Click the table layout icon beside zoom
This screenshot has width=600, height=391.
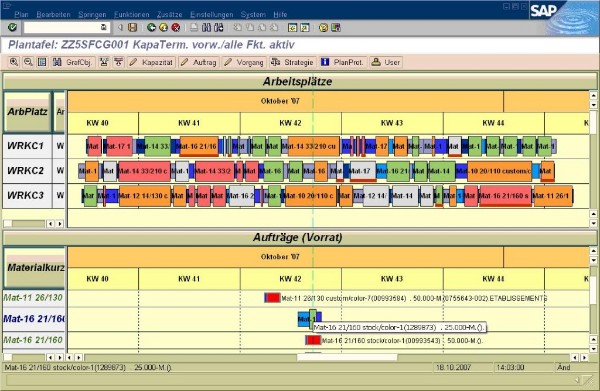(42, 62)
